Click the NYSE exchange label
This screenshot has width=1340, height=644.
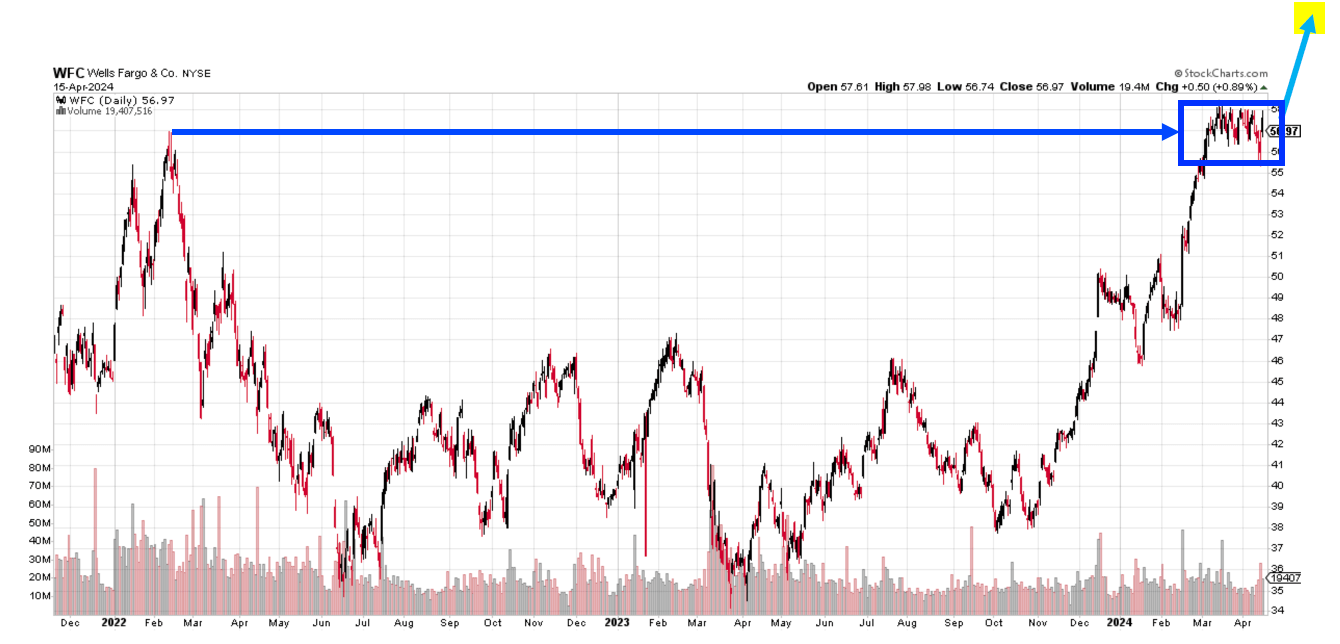[197, 74]
